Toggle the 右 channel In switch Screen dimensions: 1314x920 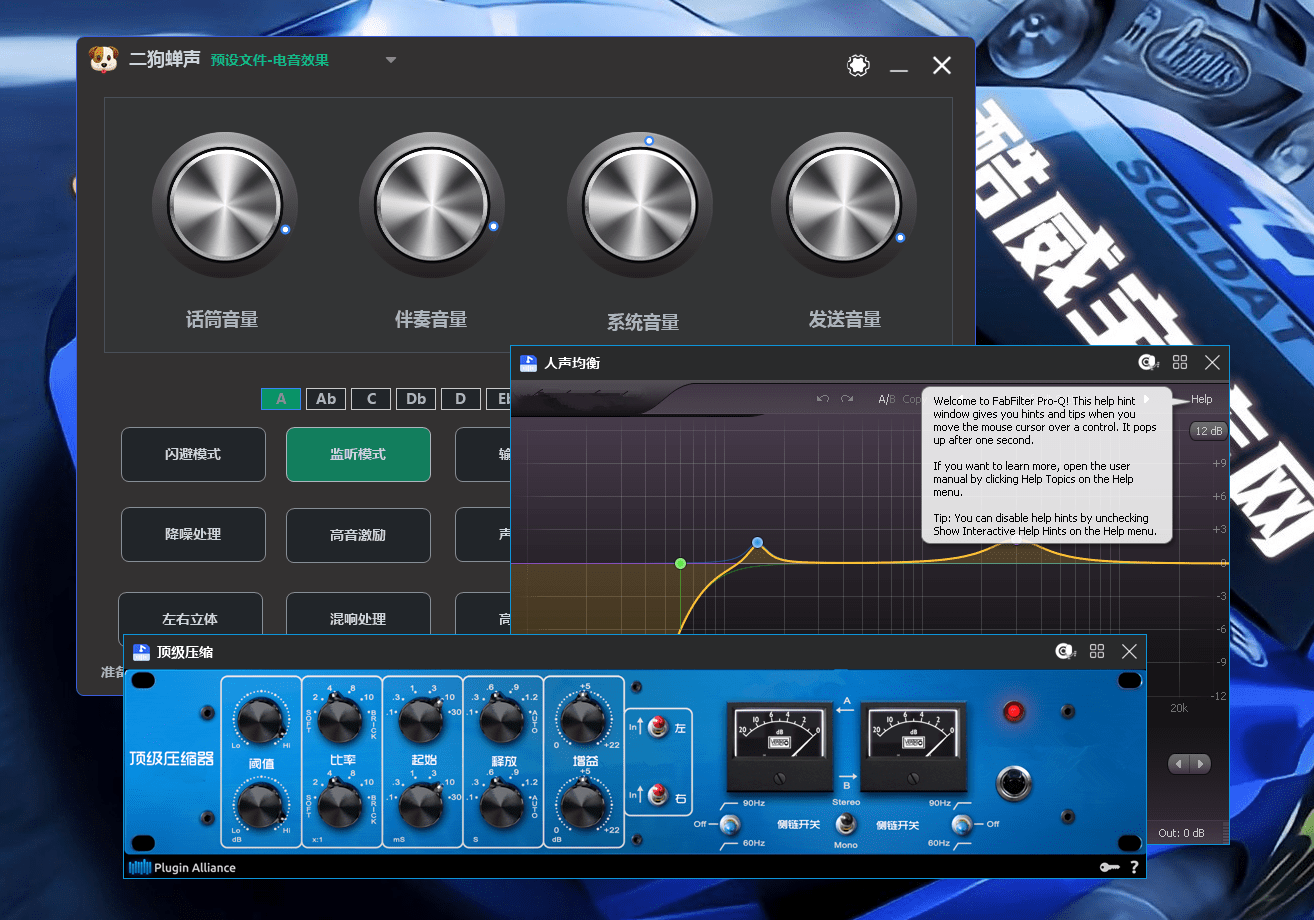click(658, 796)
